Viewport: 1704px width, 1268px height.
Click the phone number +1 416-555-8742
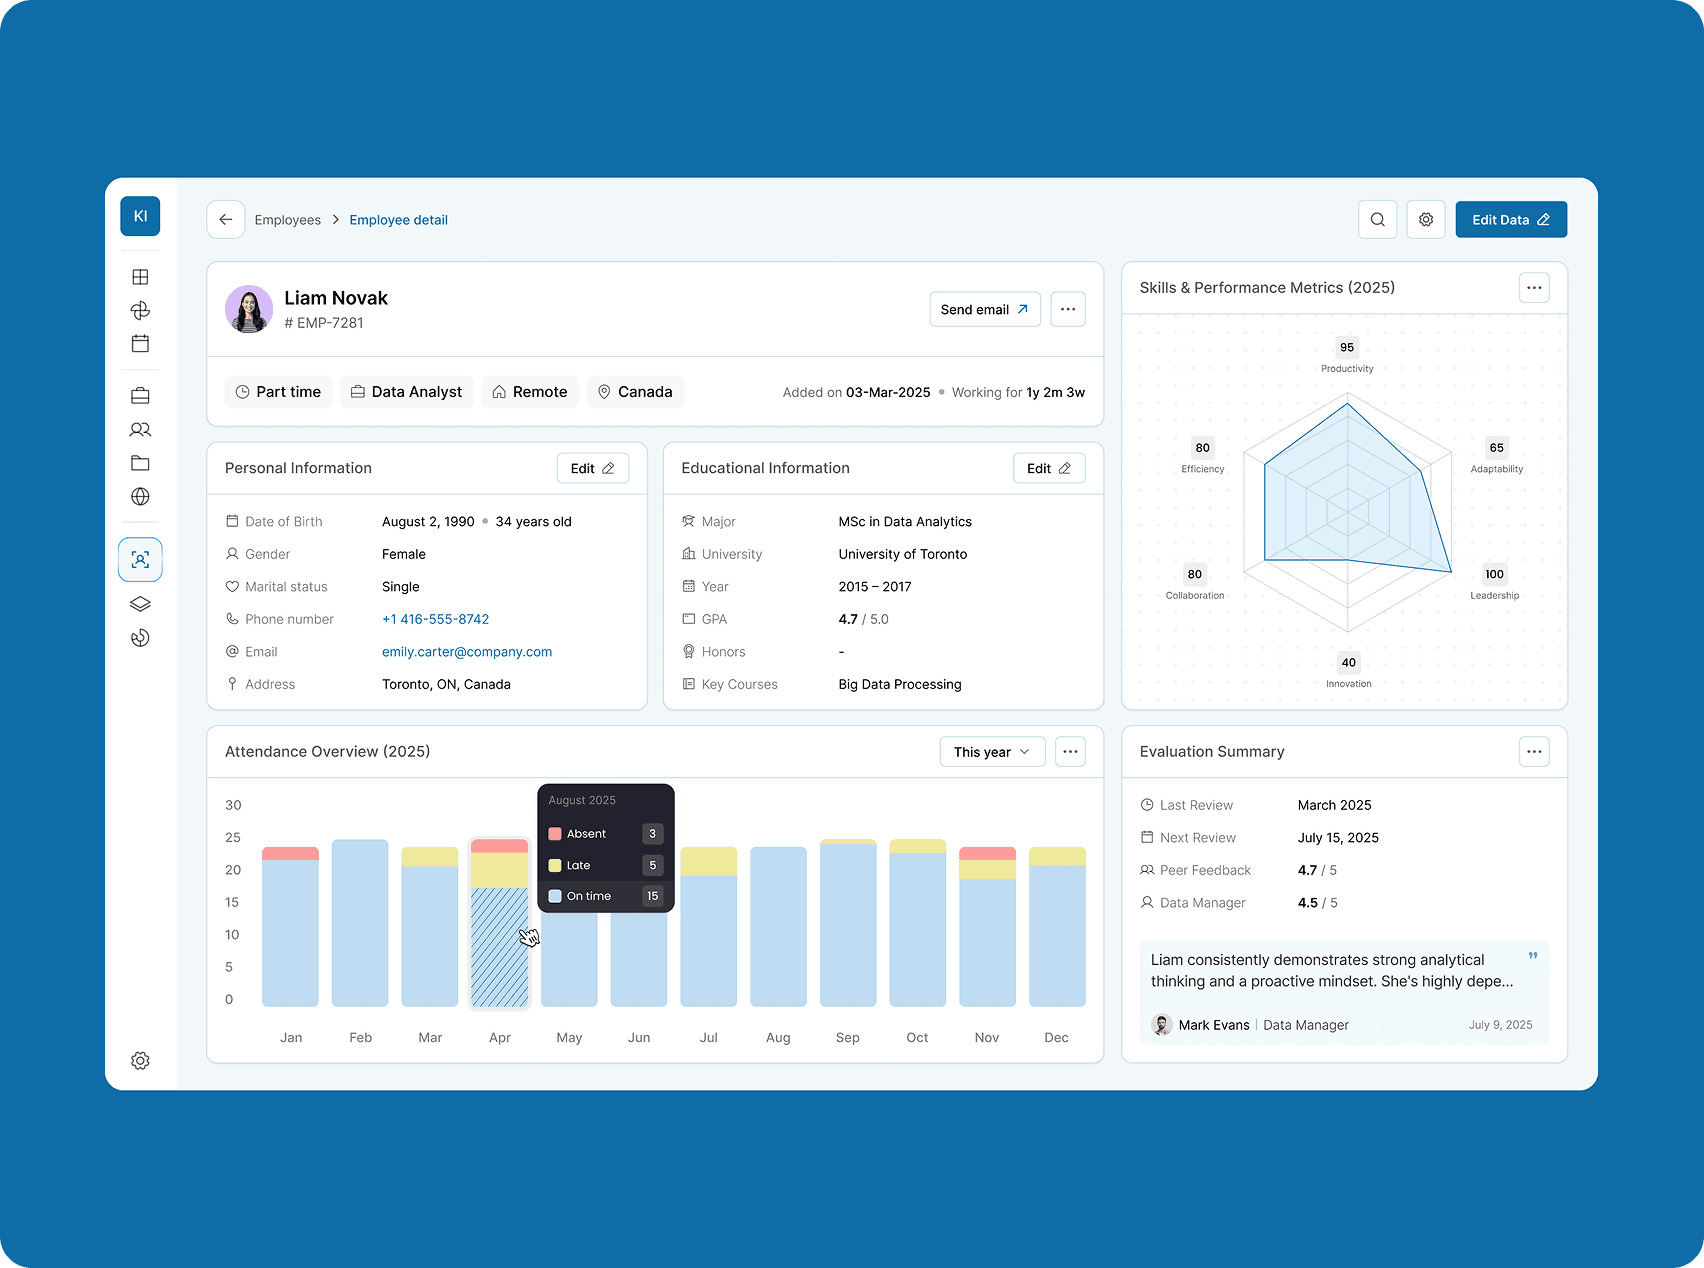(x=436, y=619)
